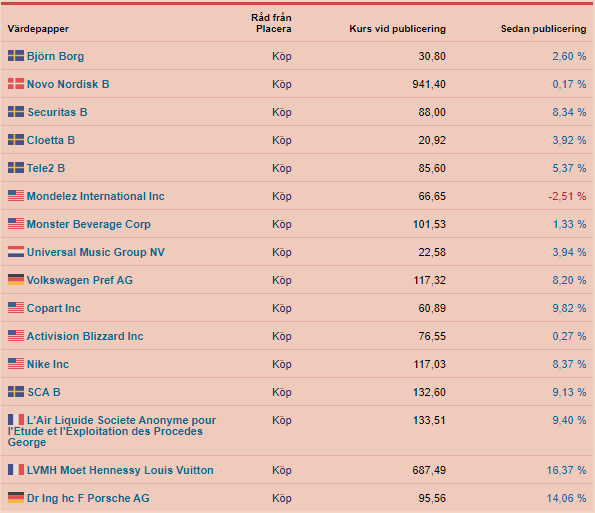Select the 9,40 % return for L'Air Liquide
Screen dimensions: 595x513
pos(569,420)
